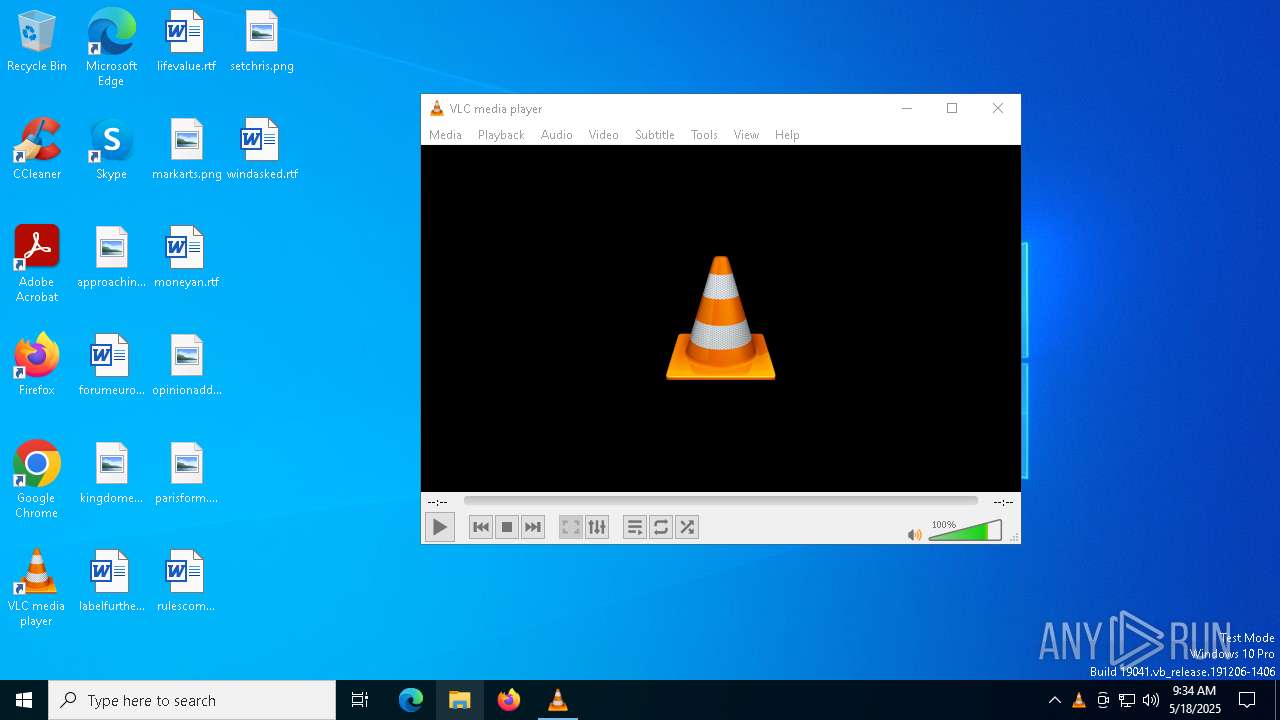Jump to previous media in VLC
Image resolution: width=1280 pixels, height=720 pixels.
point(481,527)
